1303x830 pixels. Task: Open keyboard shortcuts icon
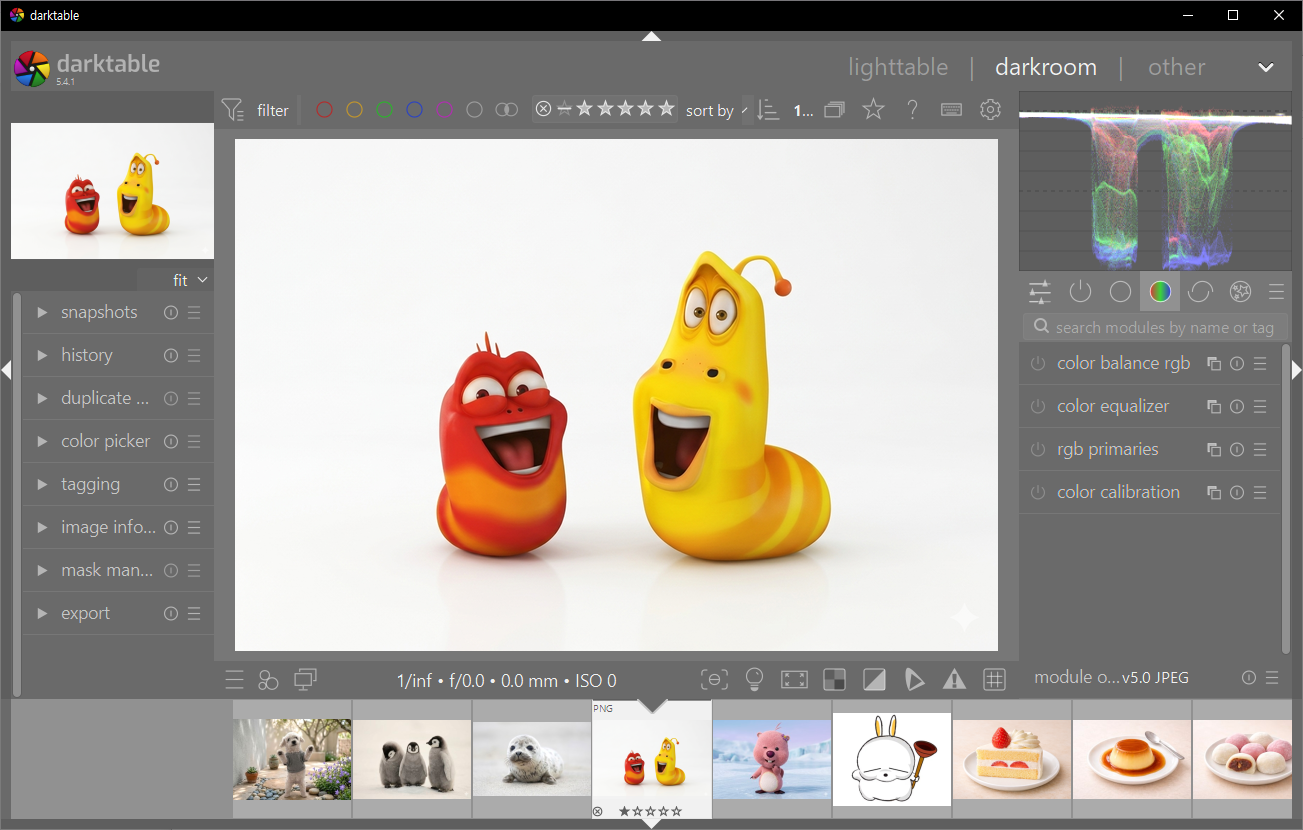click(x=951, y=110)
